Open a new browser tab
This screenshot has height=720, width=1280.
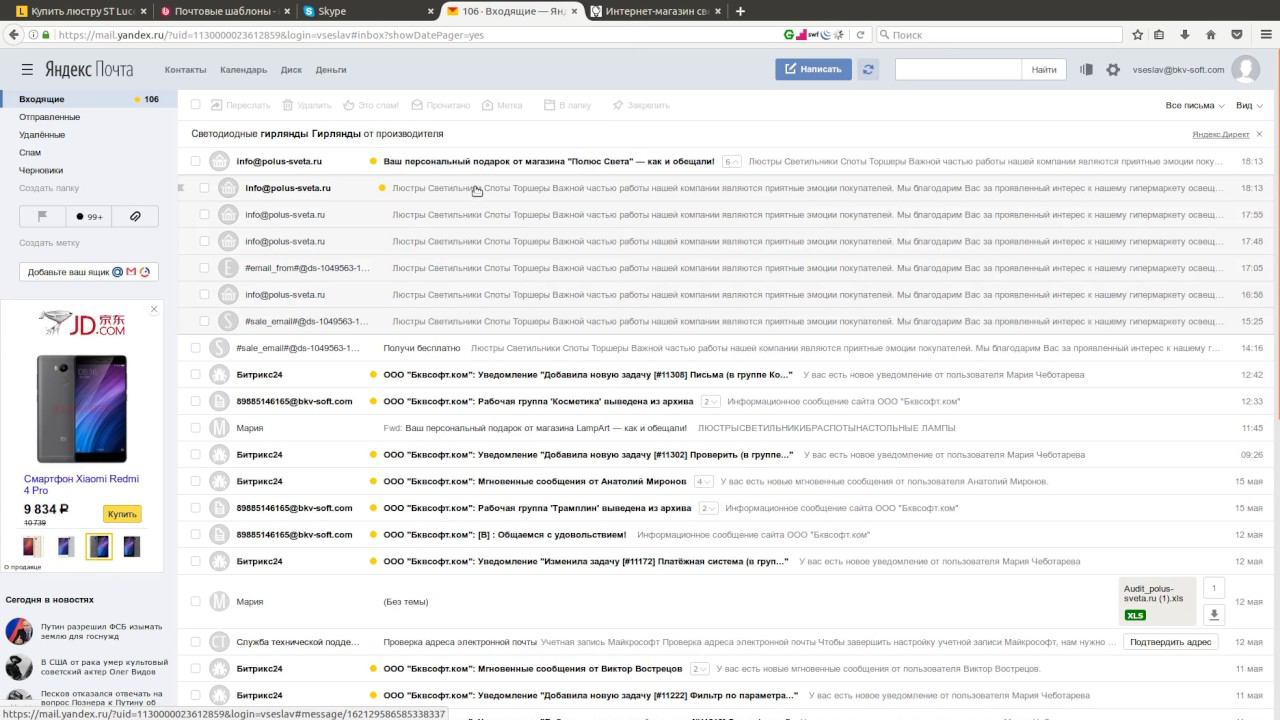click(x=740, y=12)
